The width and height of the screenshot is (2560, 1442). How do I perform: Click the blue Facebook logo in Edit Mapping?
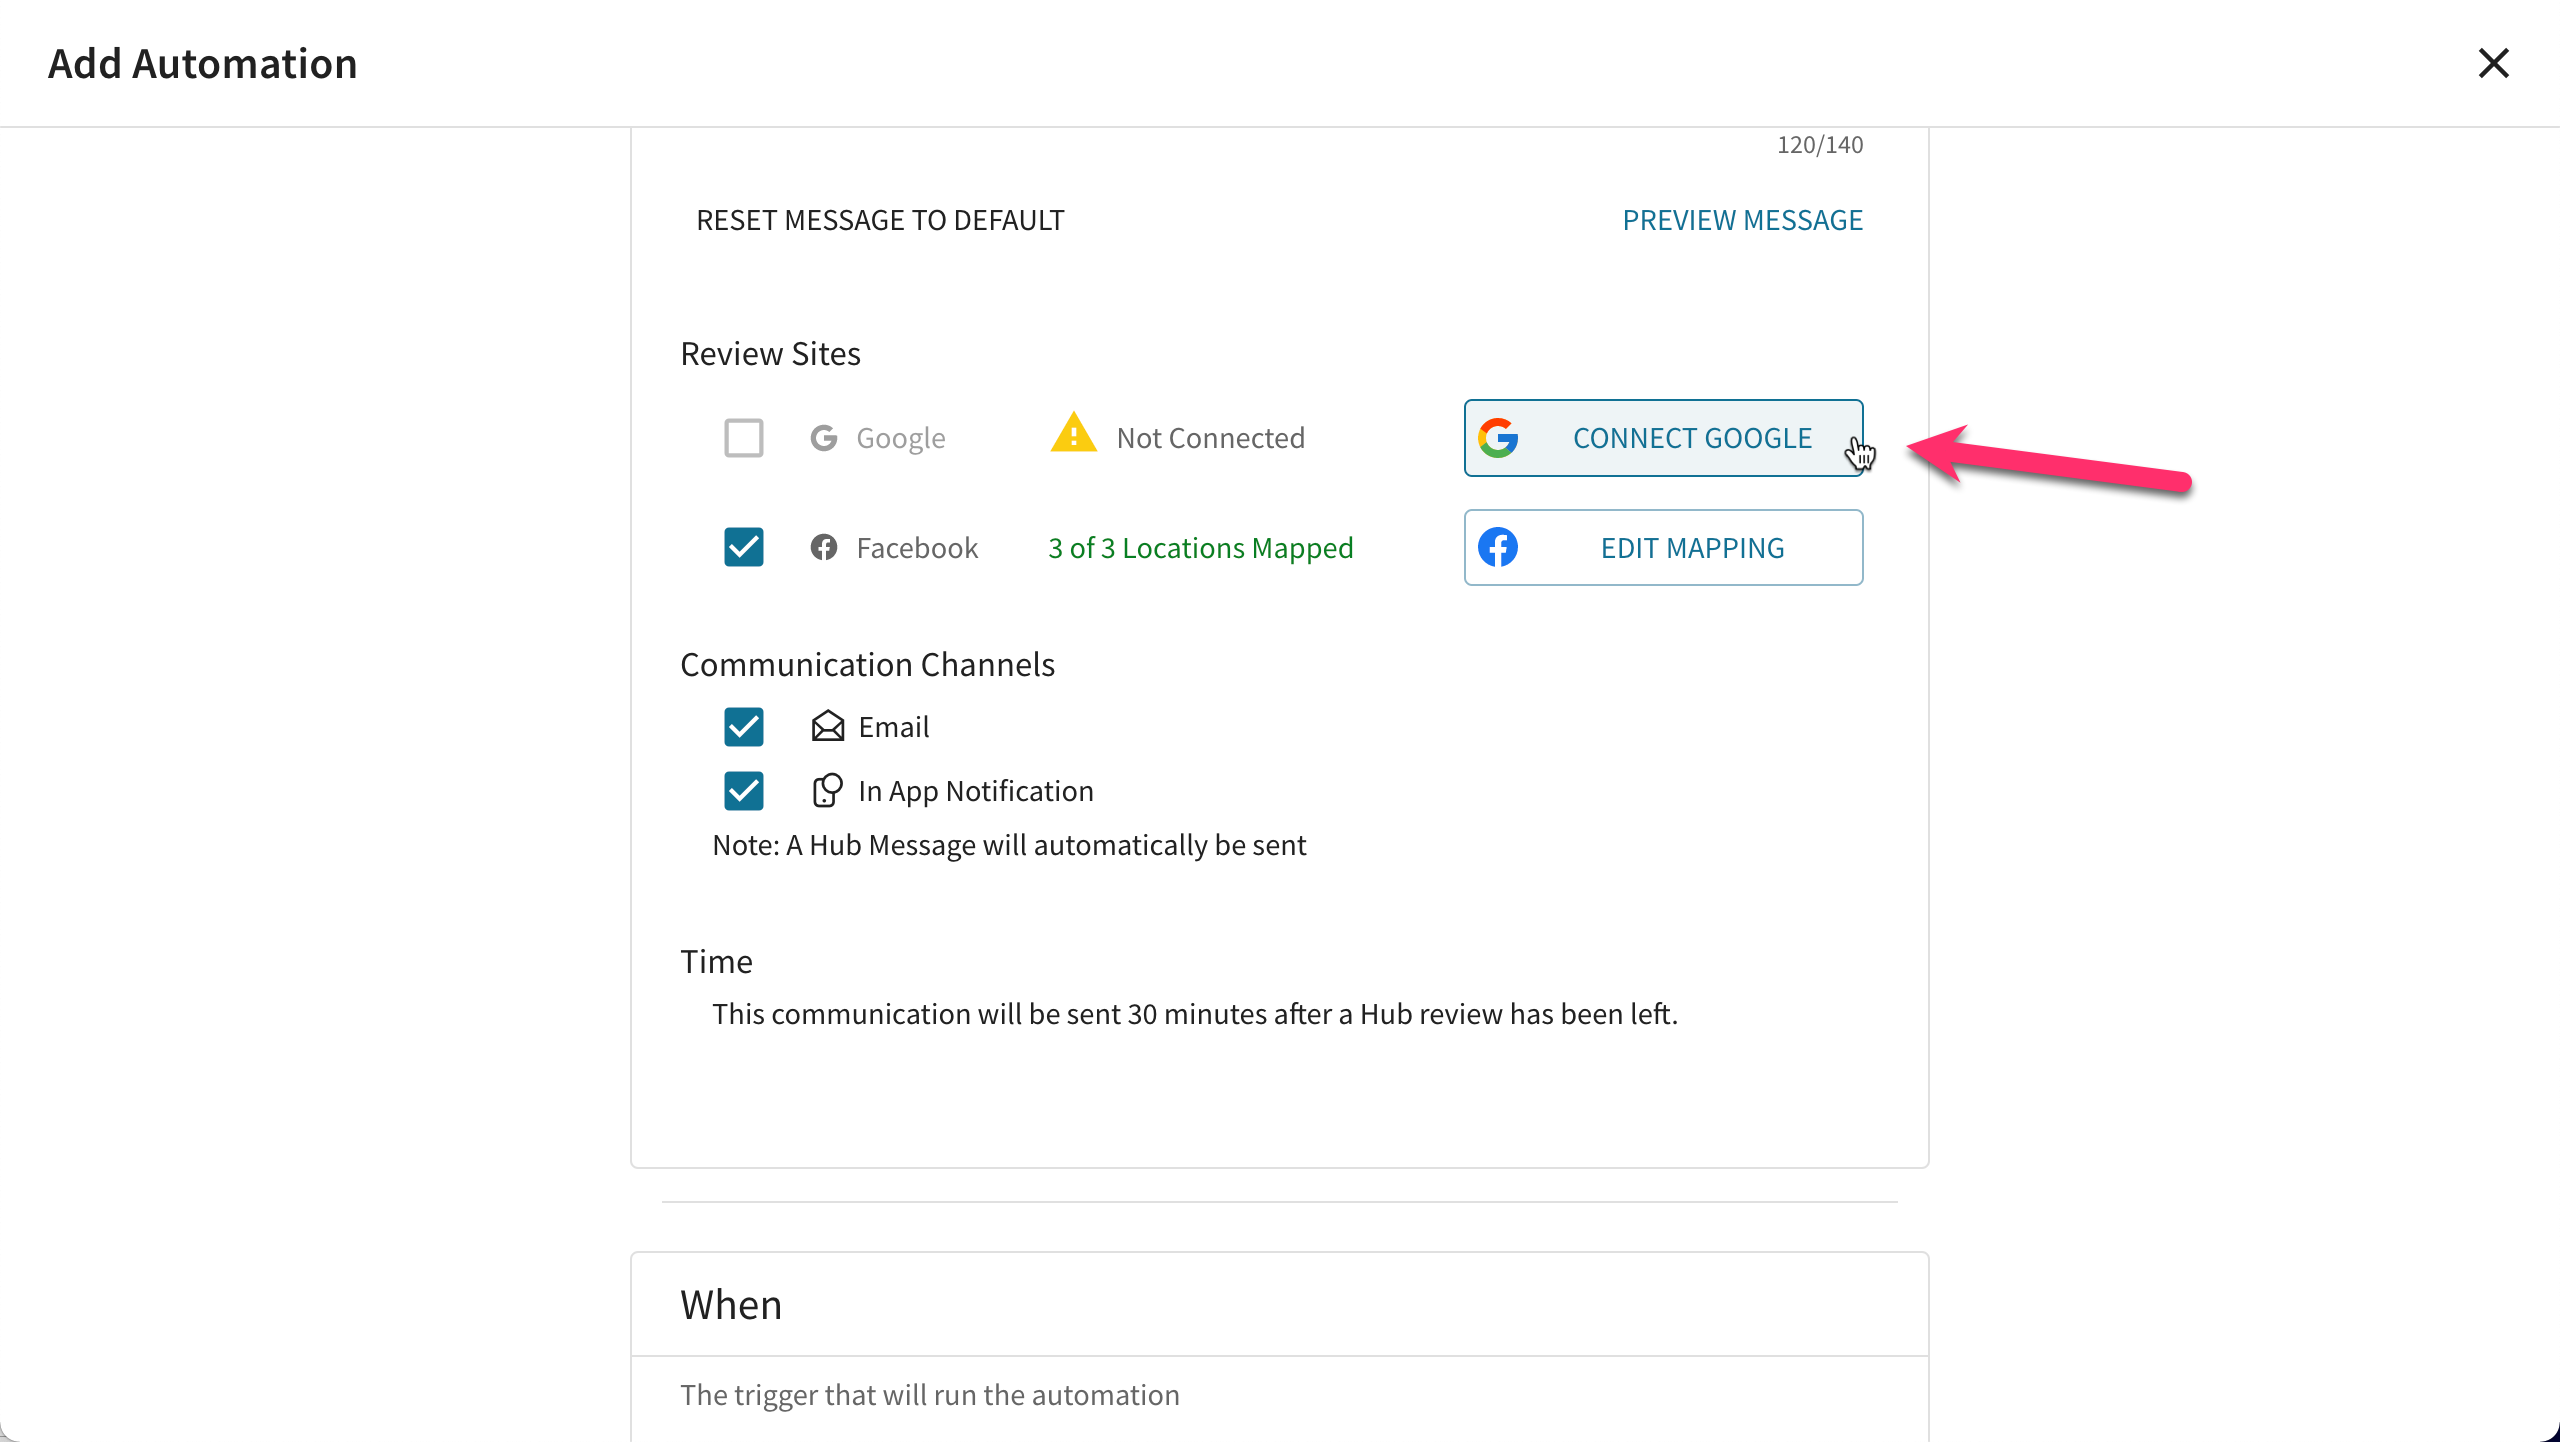pyautogui.click(x=1498, y=547)
